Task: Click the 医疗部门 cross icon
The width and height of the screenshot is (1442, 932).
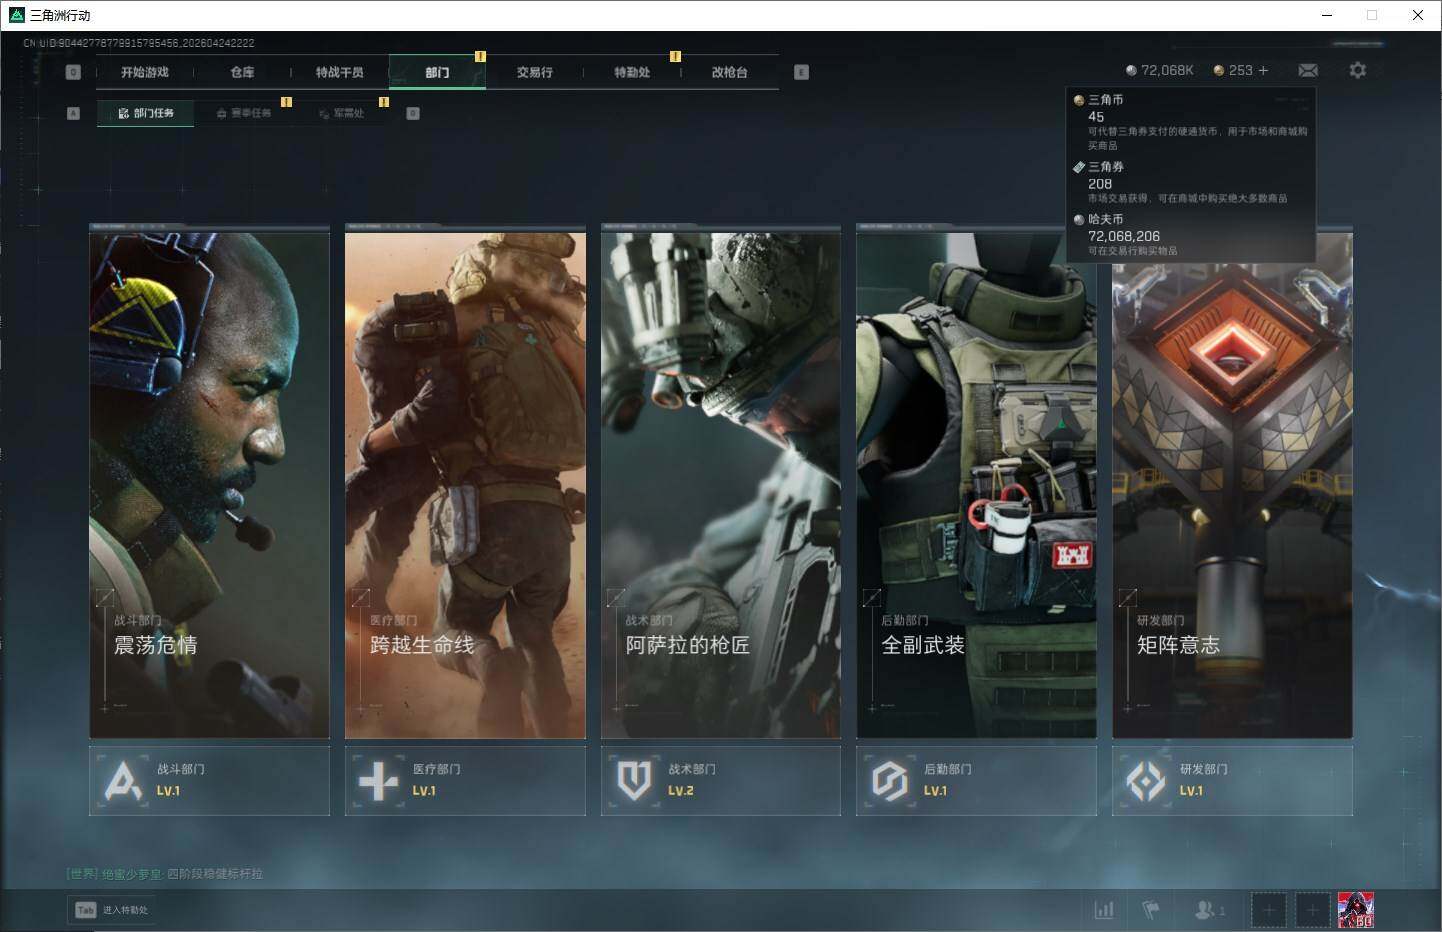Action: coord(378,780)
